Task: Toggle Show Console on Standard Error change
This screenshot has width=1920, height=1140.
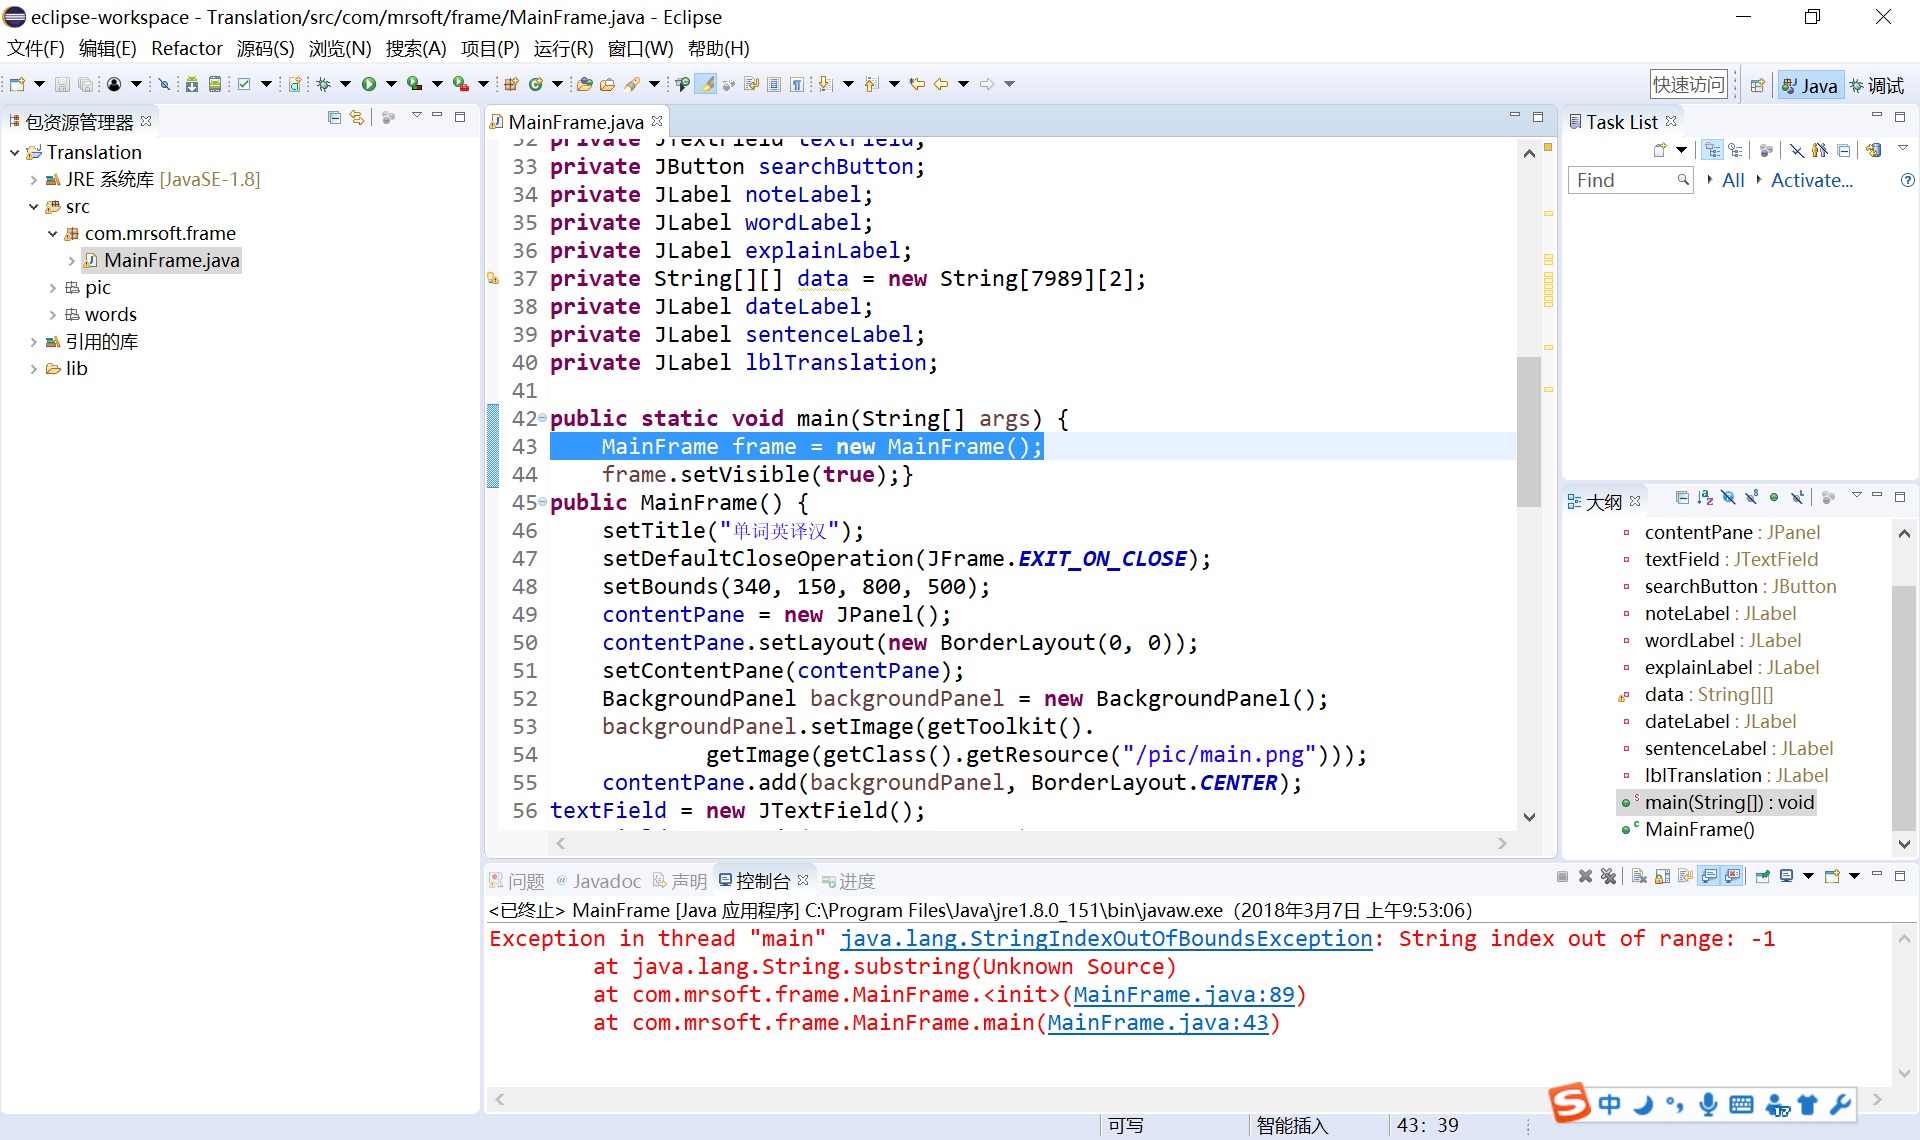Action: [1733, 877]
